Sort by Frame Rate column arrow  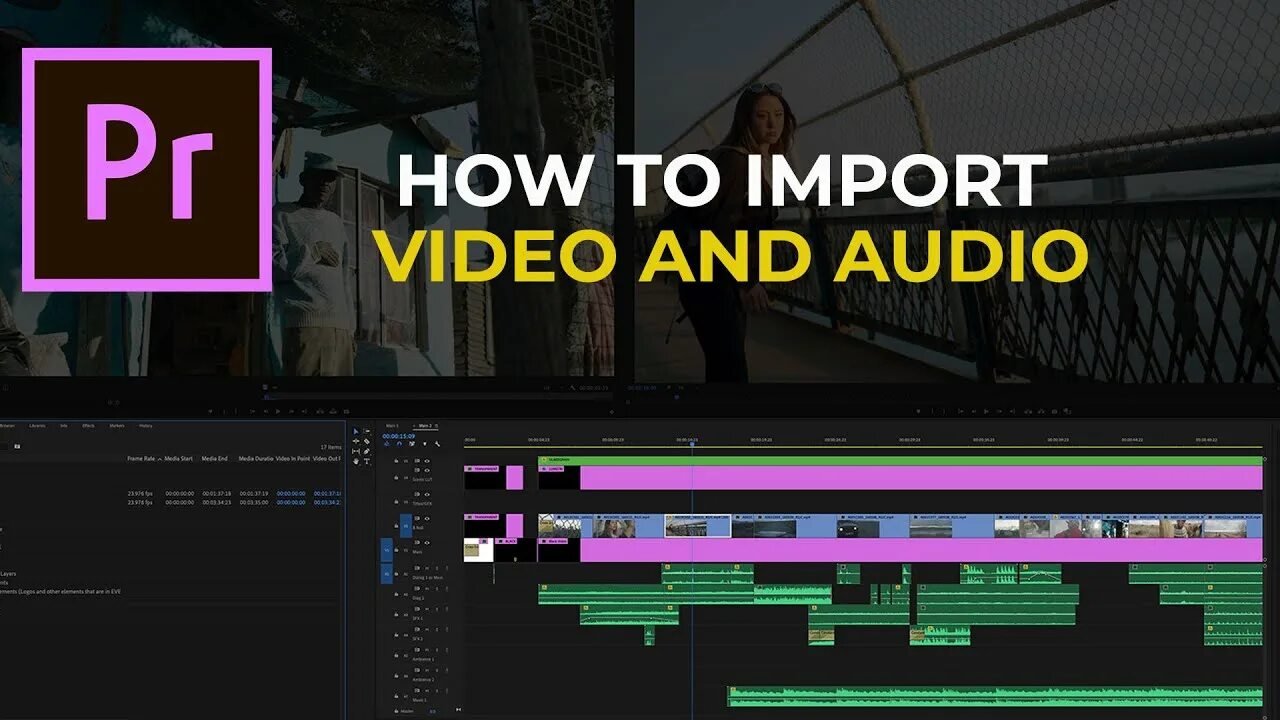pos(159,458)
